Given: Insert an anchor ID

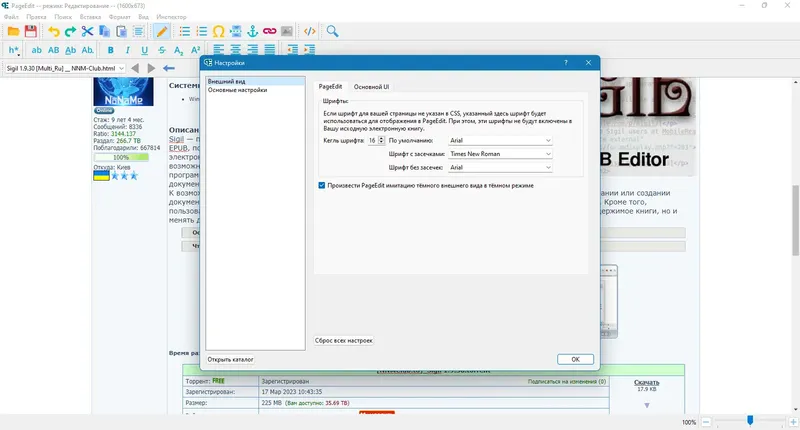Looking at the screenshot, I should tap(253, 32).
